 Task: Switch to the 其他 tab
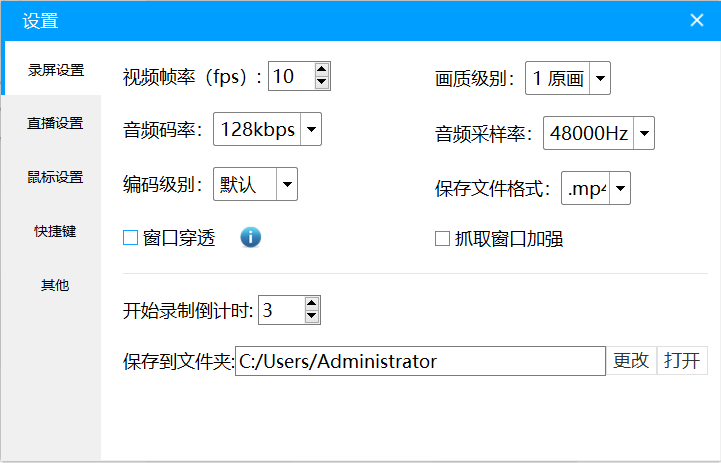tap(55, 285)
